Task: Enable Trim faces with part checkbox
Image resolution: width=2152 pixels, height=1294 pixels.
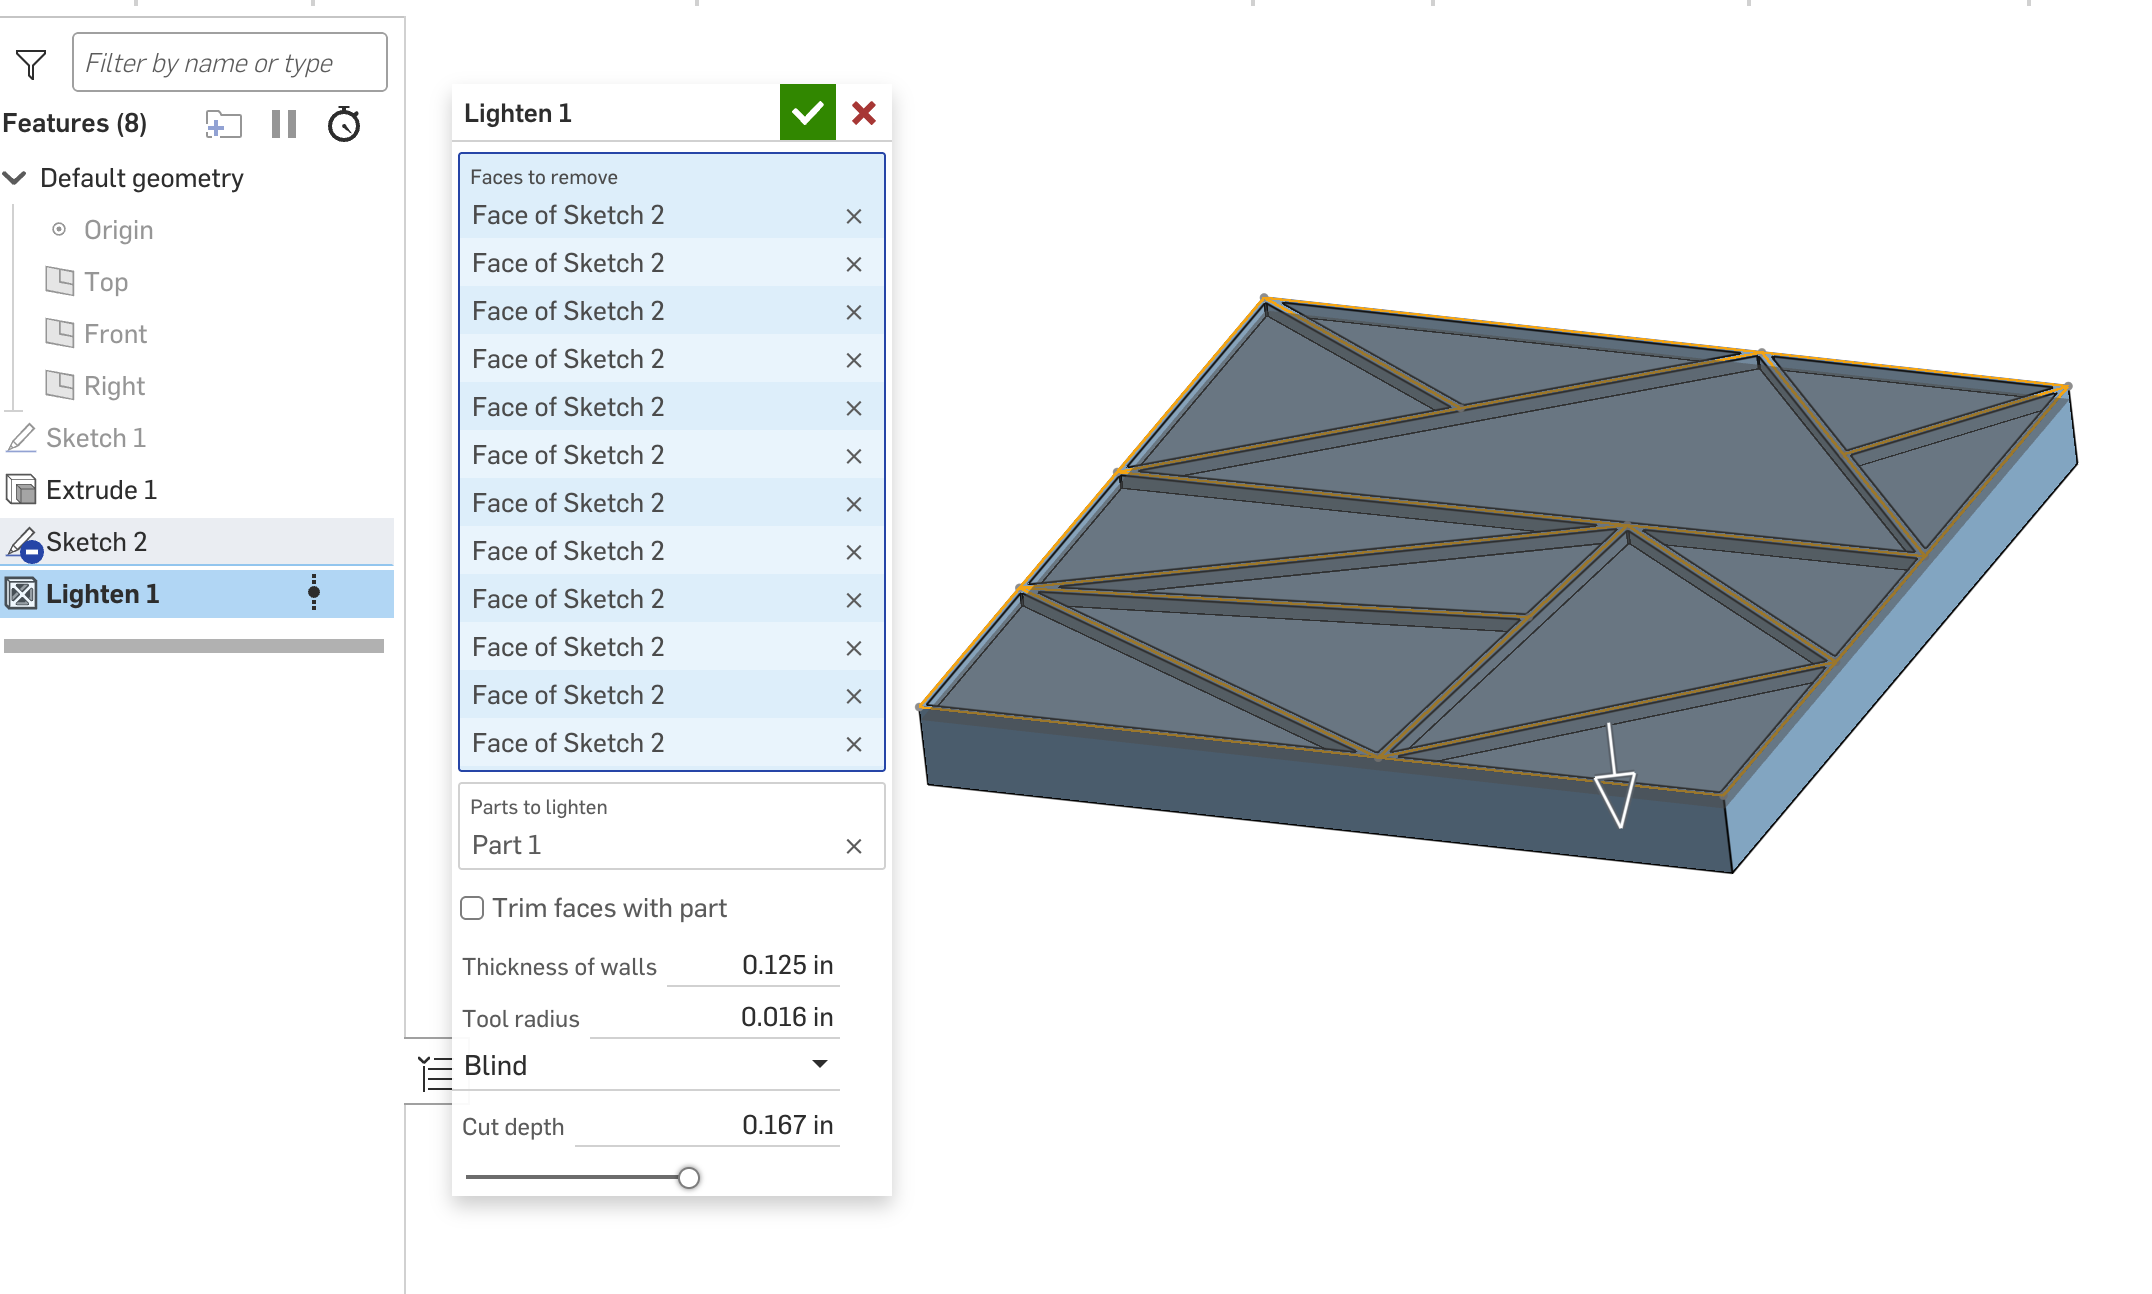Action: point(472,908)
